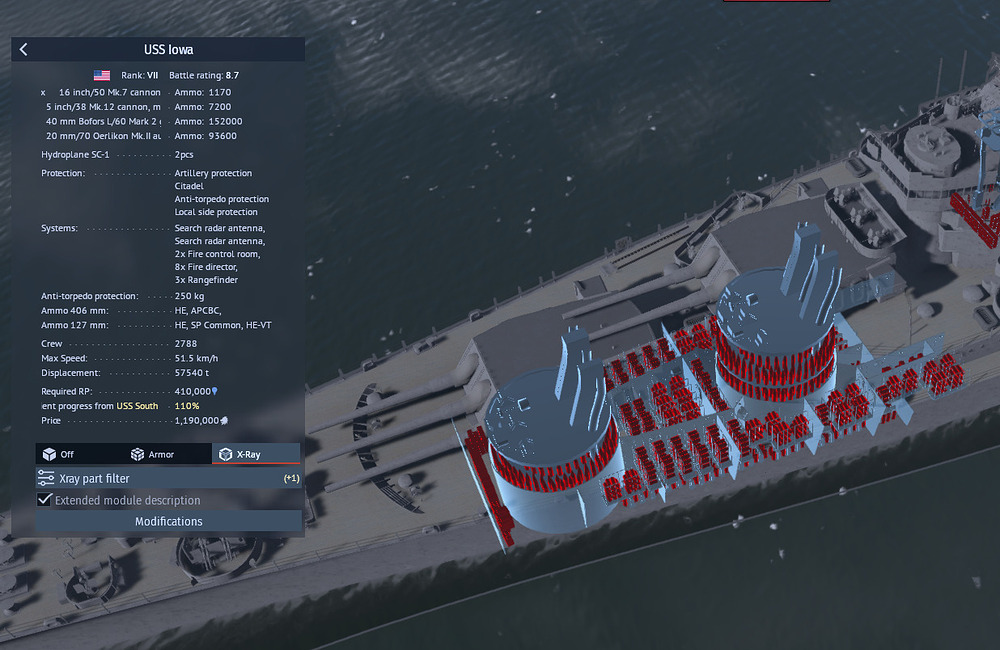Click the back arrow beside USS Iowa
1000x650 pixels.
(24, 50)
